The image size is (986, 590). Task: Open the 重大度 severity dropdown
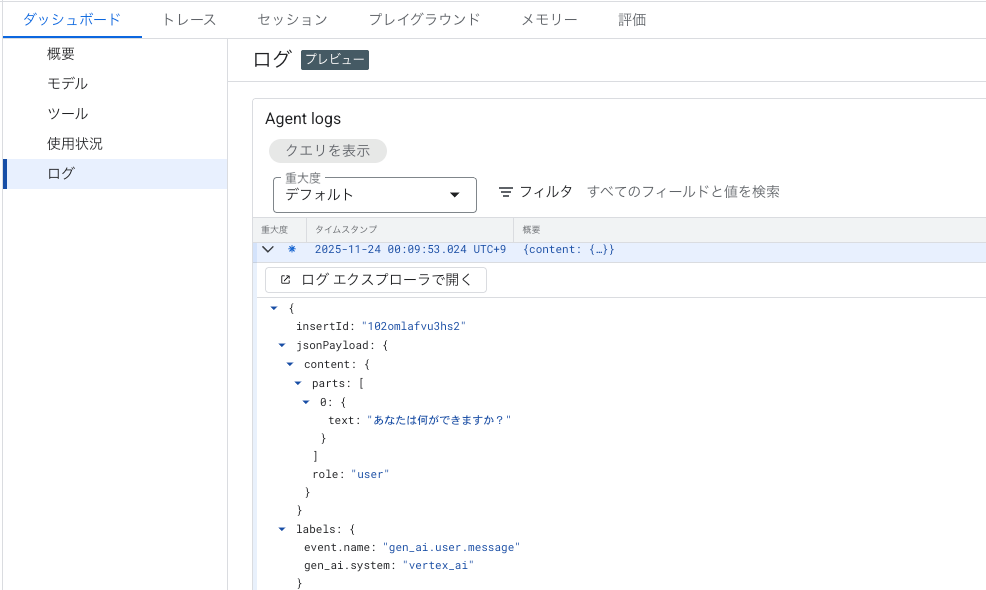click(x=374, y=195)
